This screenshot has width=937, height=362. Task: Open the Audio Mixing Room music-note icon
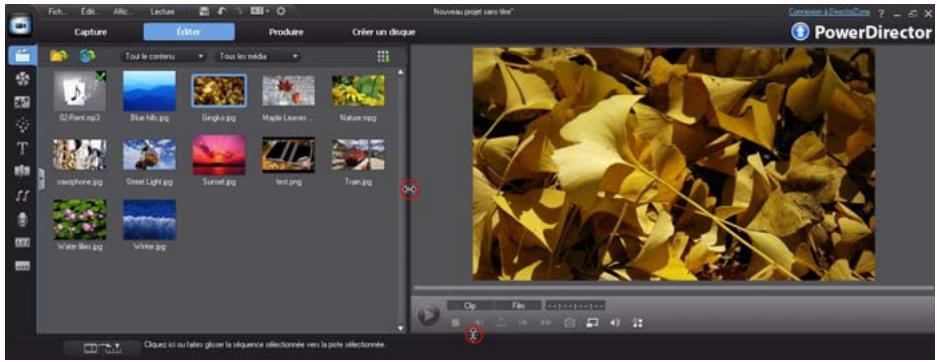(x=22, y=195)
